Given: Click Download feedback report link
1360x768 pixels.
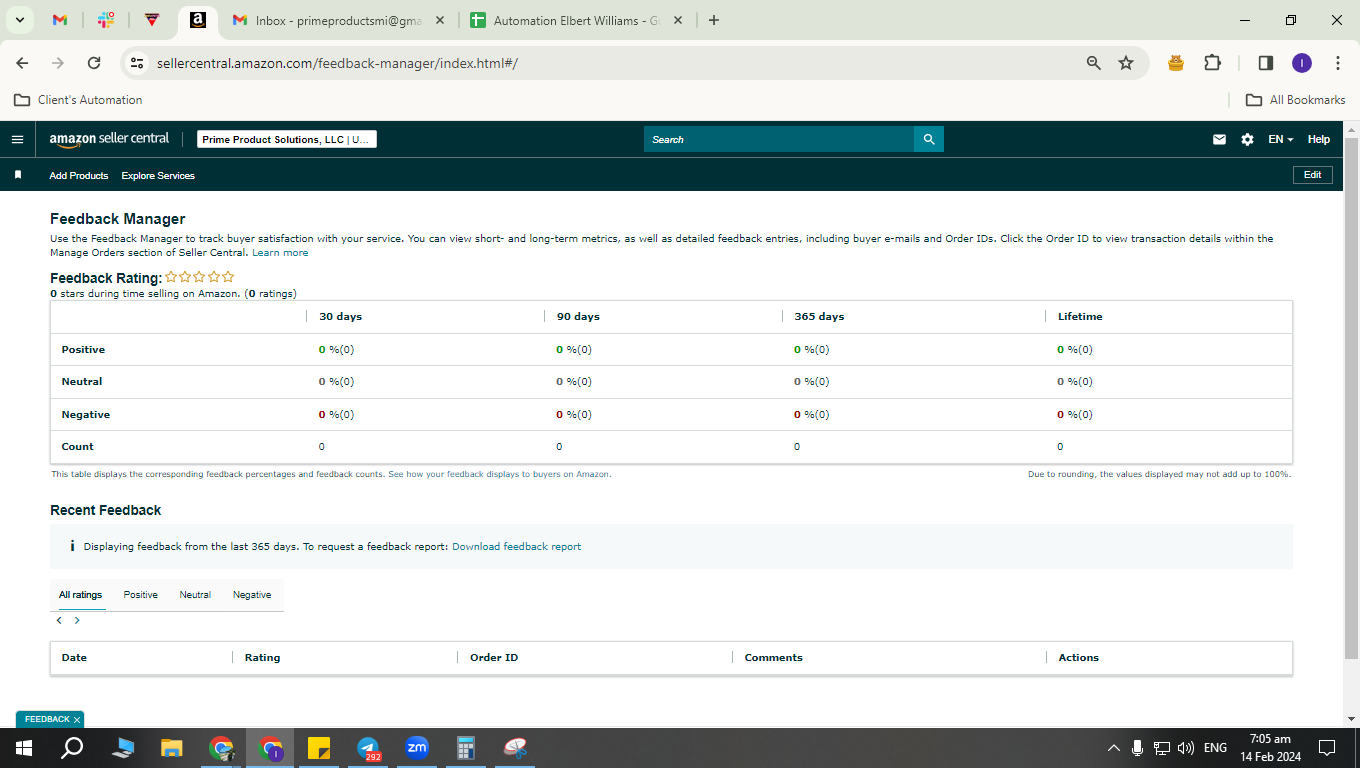Looking at the screenshot, I should 516,546.
